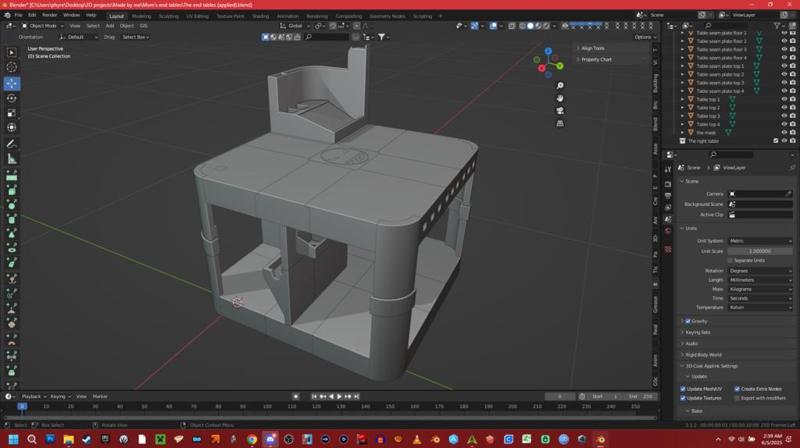The image size is (800, 448).
Task: Open the Tool properties tab icon
Action: [668, 170]
